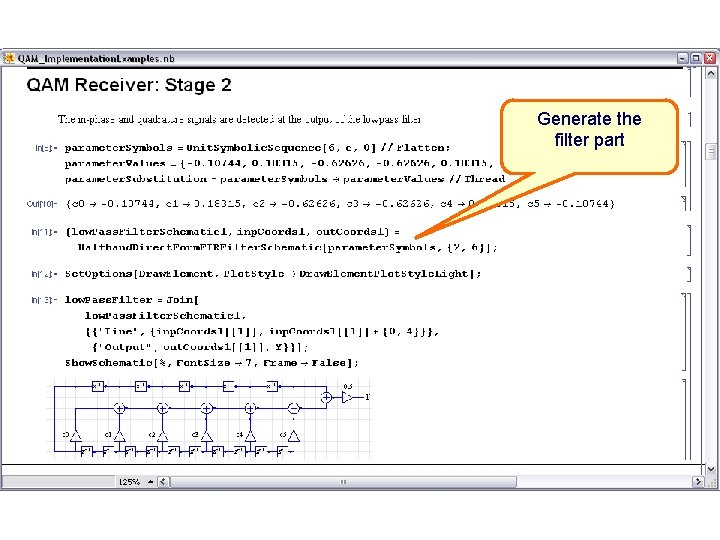The width and height of the screenshot is (720, 540).
Task: Click the {"Output", outCoords1 code line
Action: tap(200, 347)
